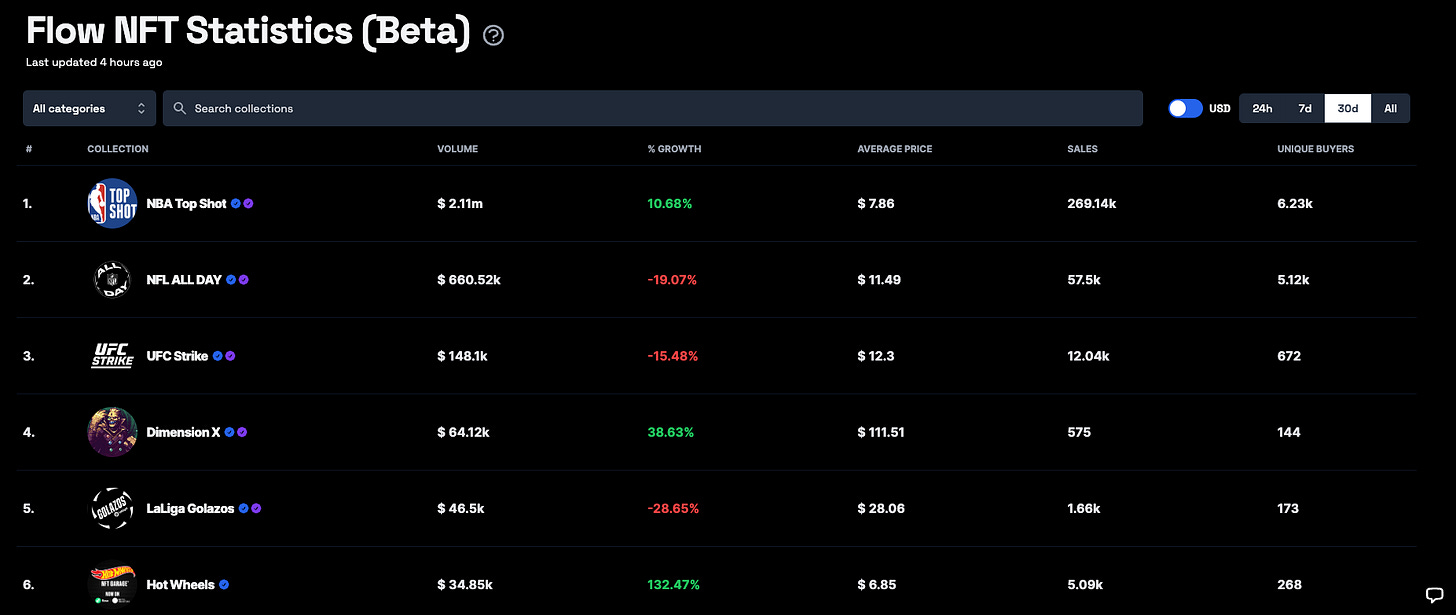Focus the Search collections field
The width and height of the screenshot is (1456, 615).
click(653, 108)
